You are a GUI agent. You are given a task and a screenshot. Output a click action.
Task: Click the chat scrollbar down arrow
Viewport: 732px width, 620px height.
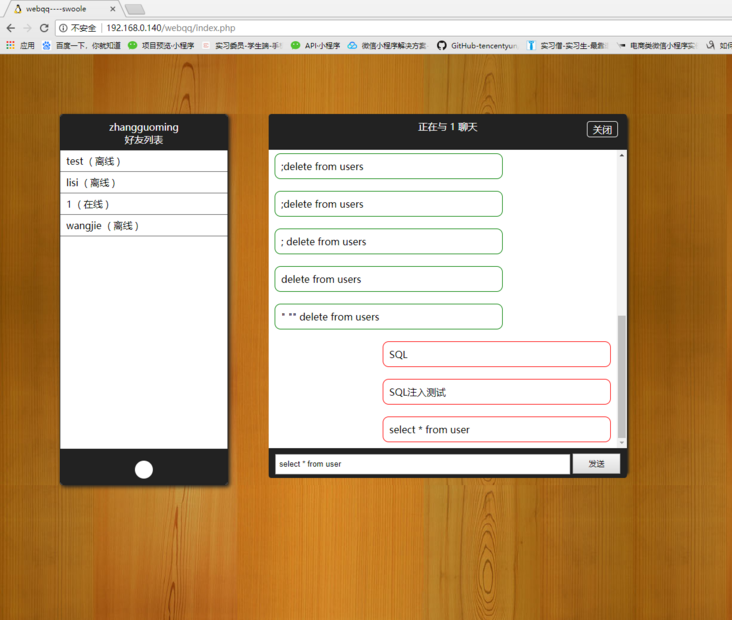tap(621, 443)
